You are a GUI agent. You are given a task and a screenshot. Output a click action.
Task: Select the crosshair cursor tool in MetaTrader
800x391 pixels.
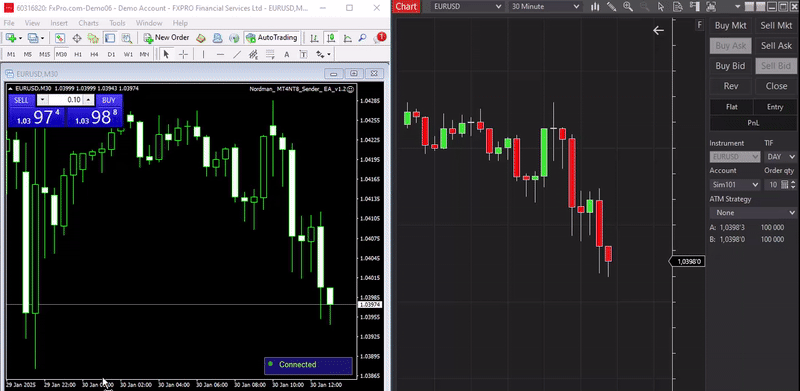tap(183, 54)
